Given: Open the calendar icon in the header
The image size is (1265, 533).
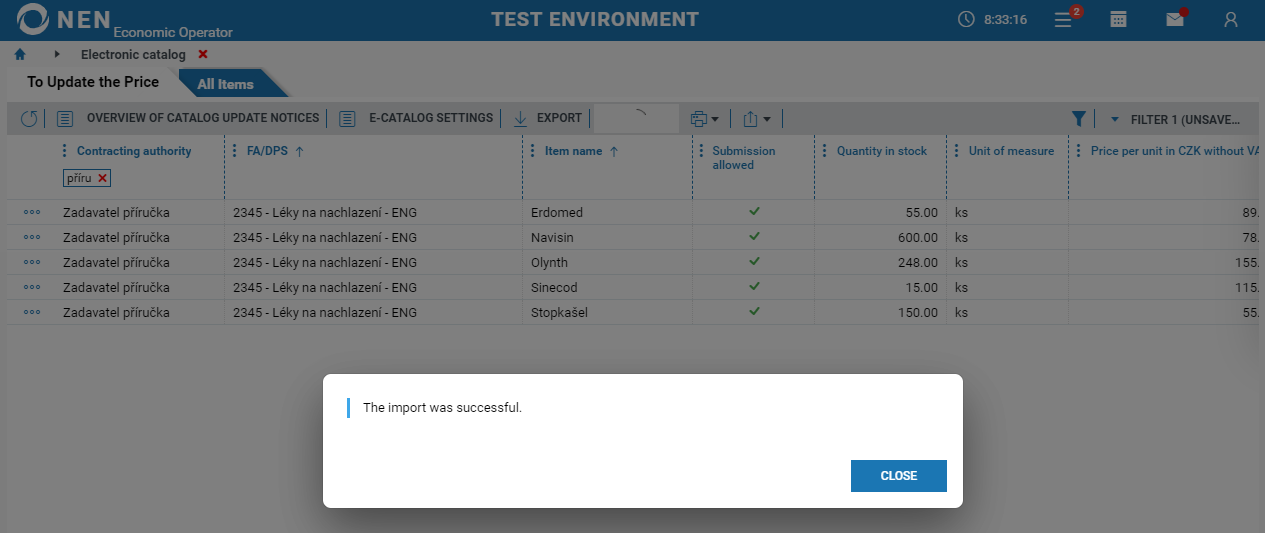Looking at the screenshot, I should point(1119,20).
